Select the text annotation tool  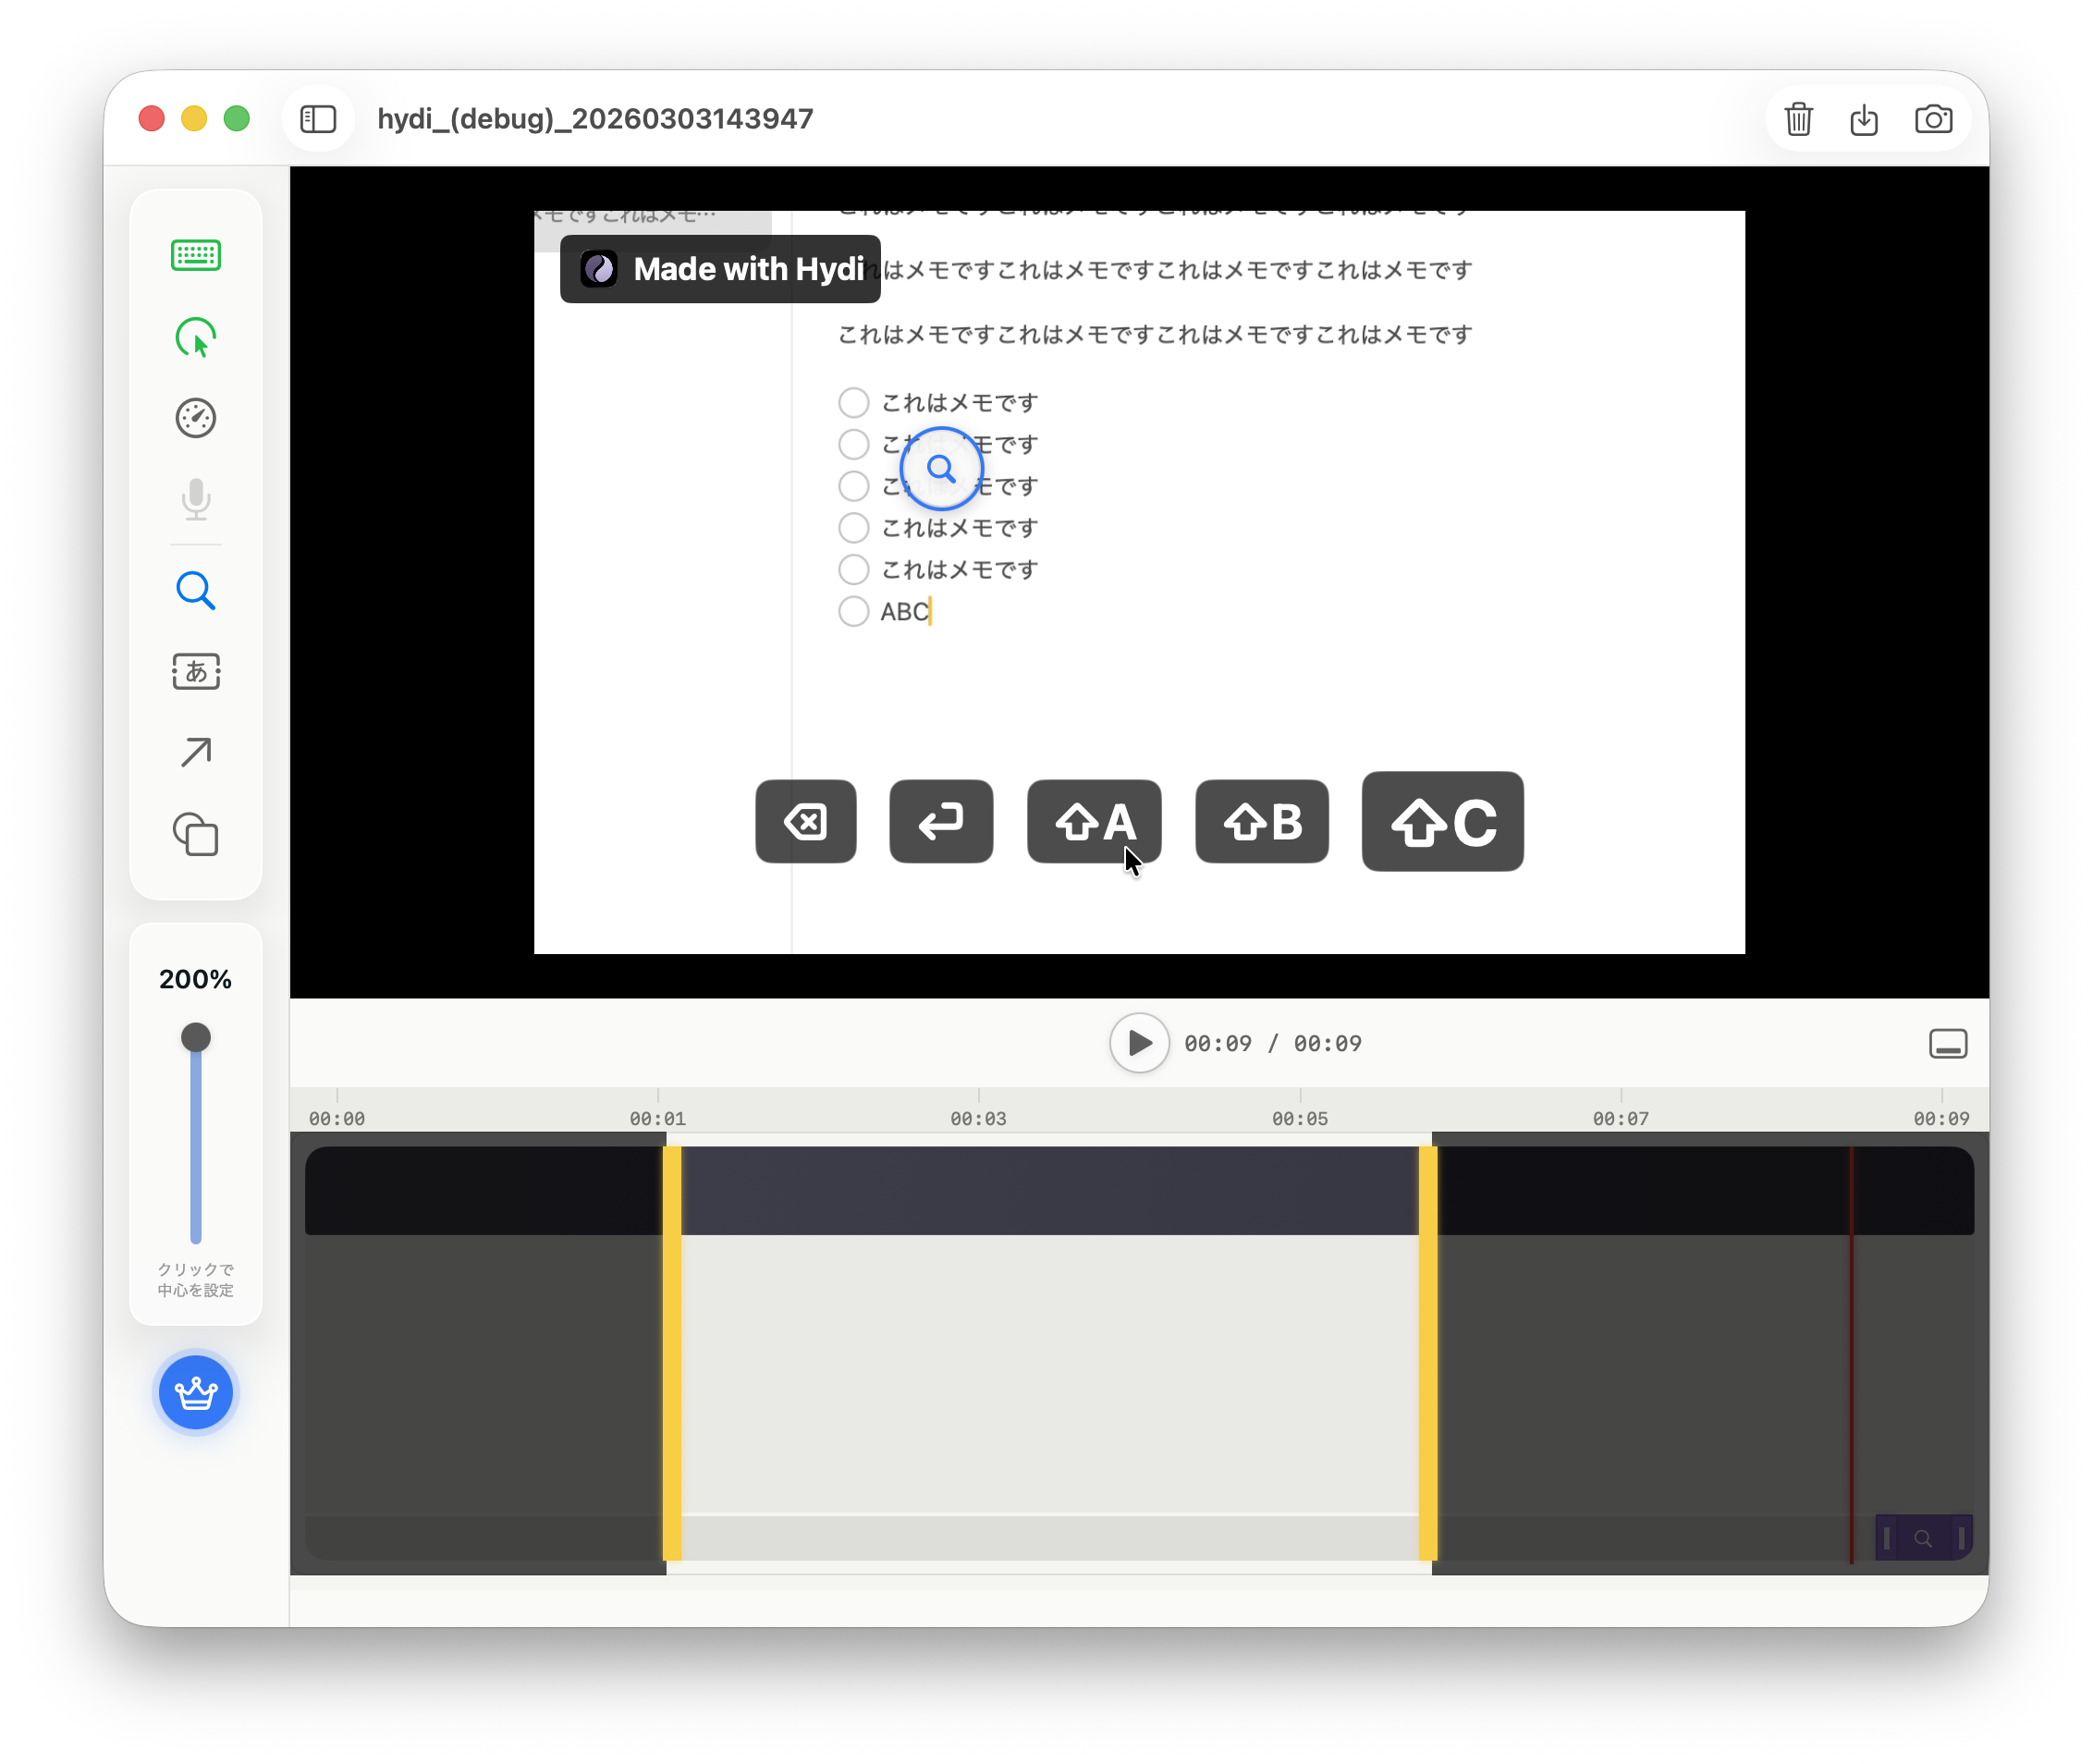point(196,671)
